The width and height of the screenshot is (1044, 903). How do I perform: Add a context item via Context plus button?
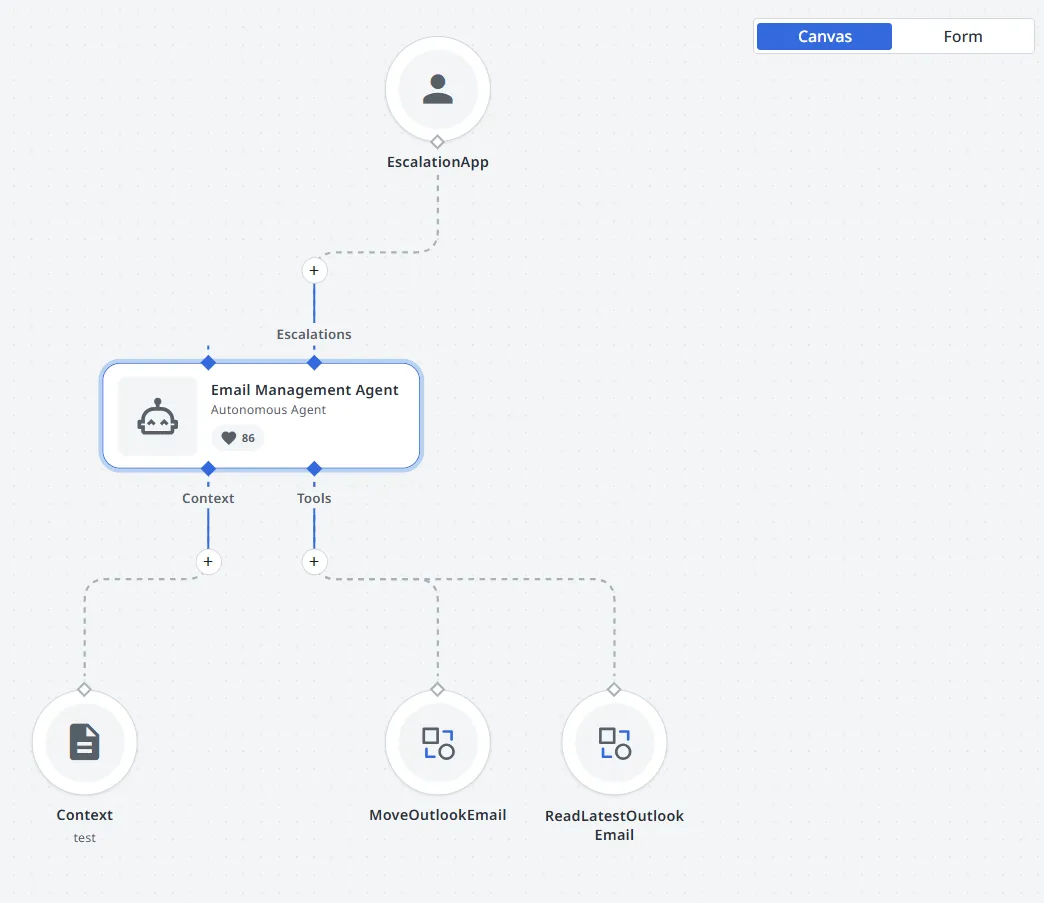[x=208, y=562]
